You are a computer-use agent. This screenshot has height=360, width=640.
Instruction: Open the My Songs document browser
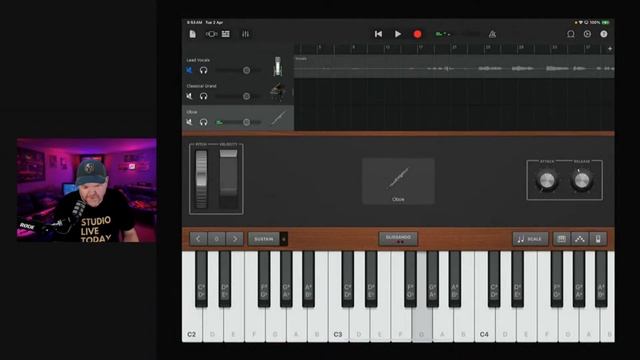(193, 34)
